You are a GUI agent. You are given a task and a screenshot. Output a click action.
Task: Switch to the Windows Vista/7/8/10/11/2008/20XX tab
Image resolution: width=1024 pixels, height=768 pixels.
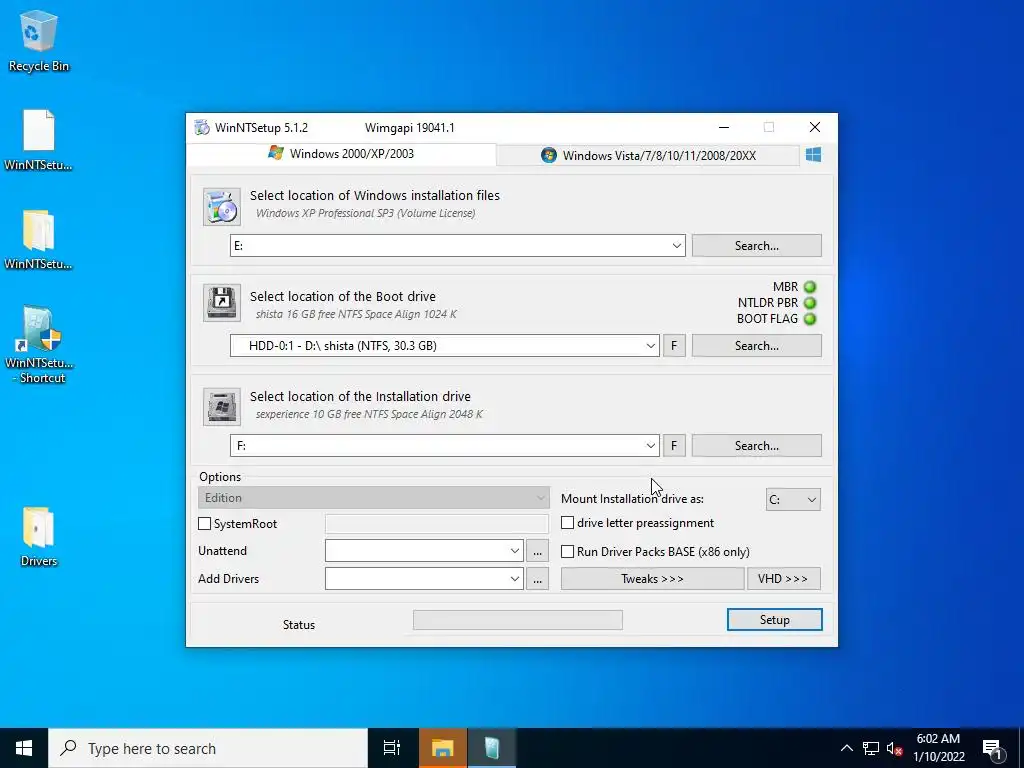pyautogui.click(x=648, y=155)
